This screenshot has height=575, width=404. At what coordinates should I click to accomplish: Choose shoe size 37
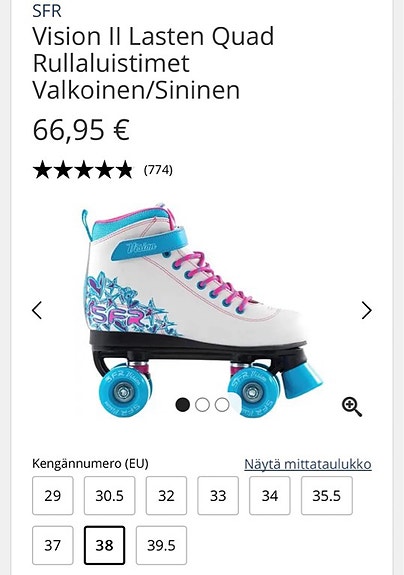point(53,545)
